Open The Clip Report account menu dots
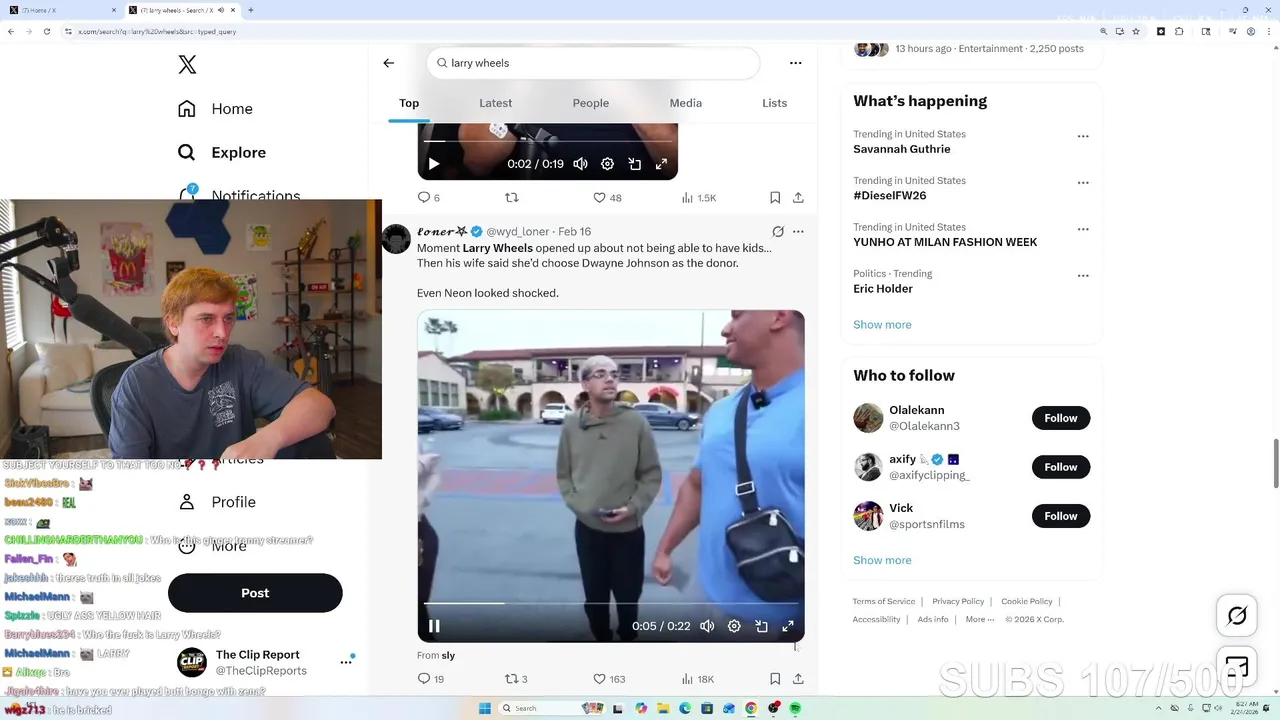 coord(346,662)
